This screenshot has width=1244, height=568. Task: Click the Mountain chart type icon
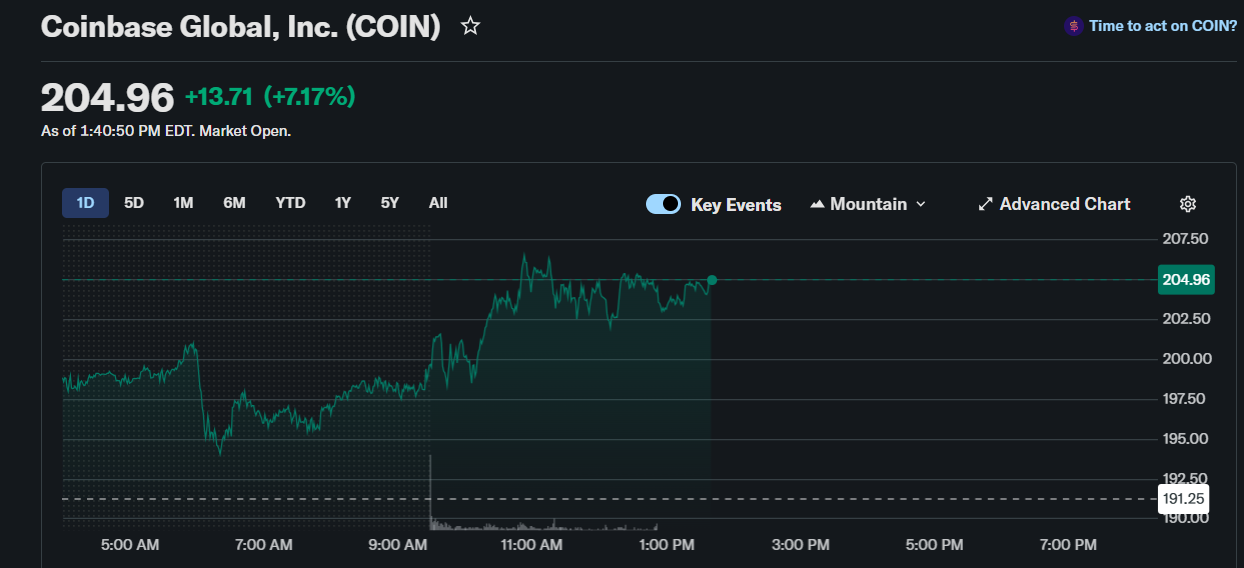(817, 204)
